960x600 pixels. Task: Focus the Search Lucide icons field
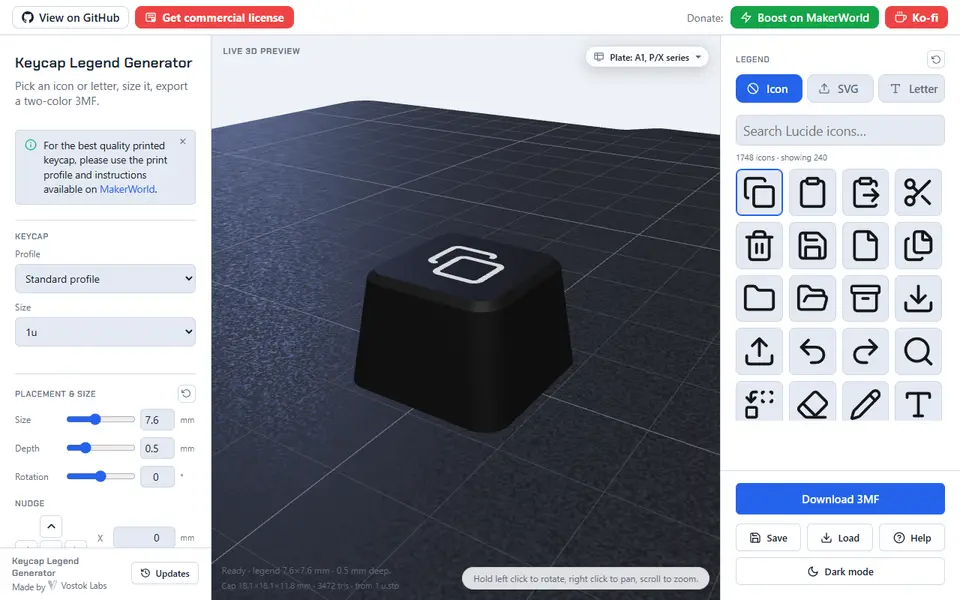click(x=840, y=130)
